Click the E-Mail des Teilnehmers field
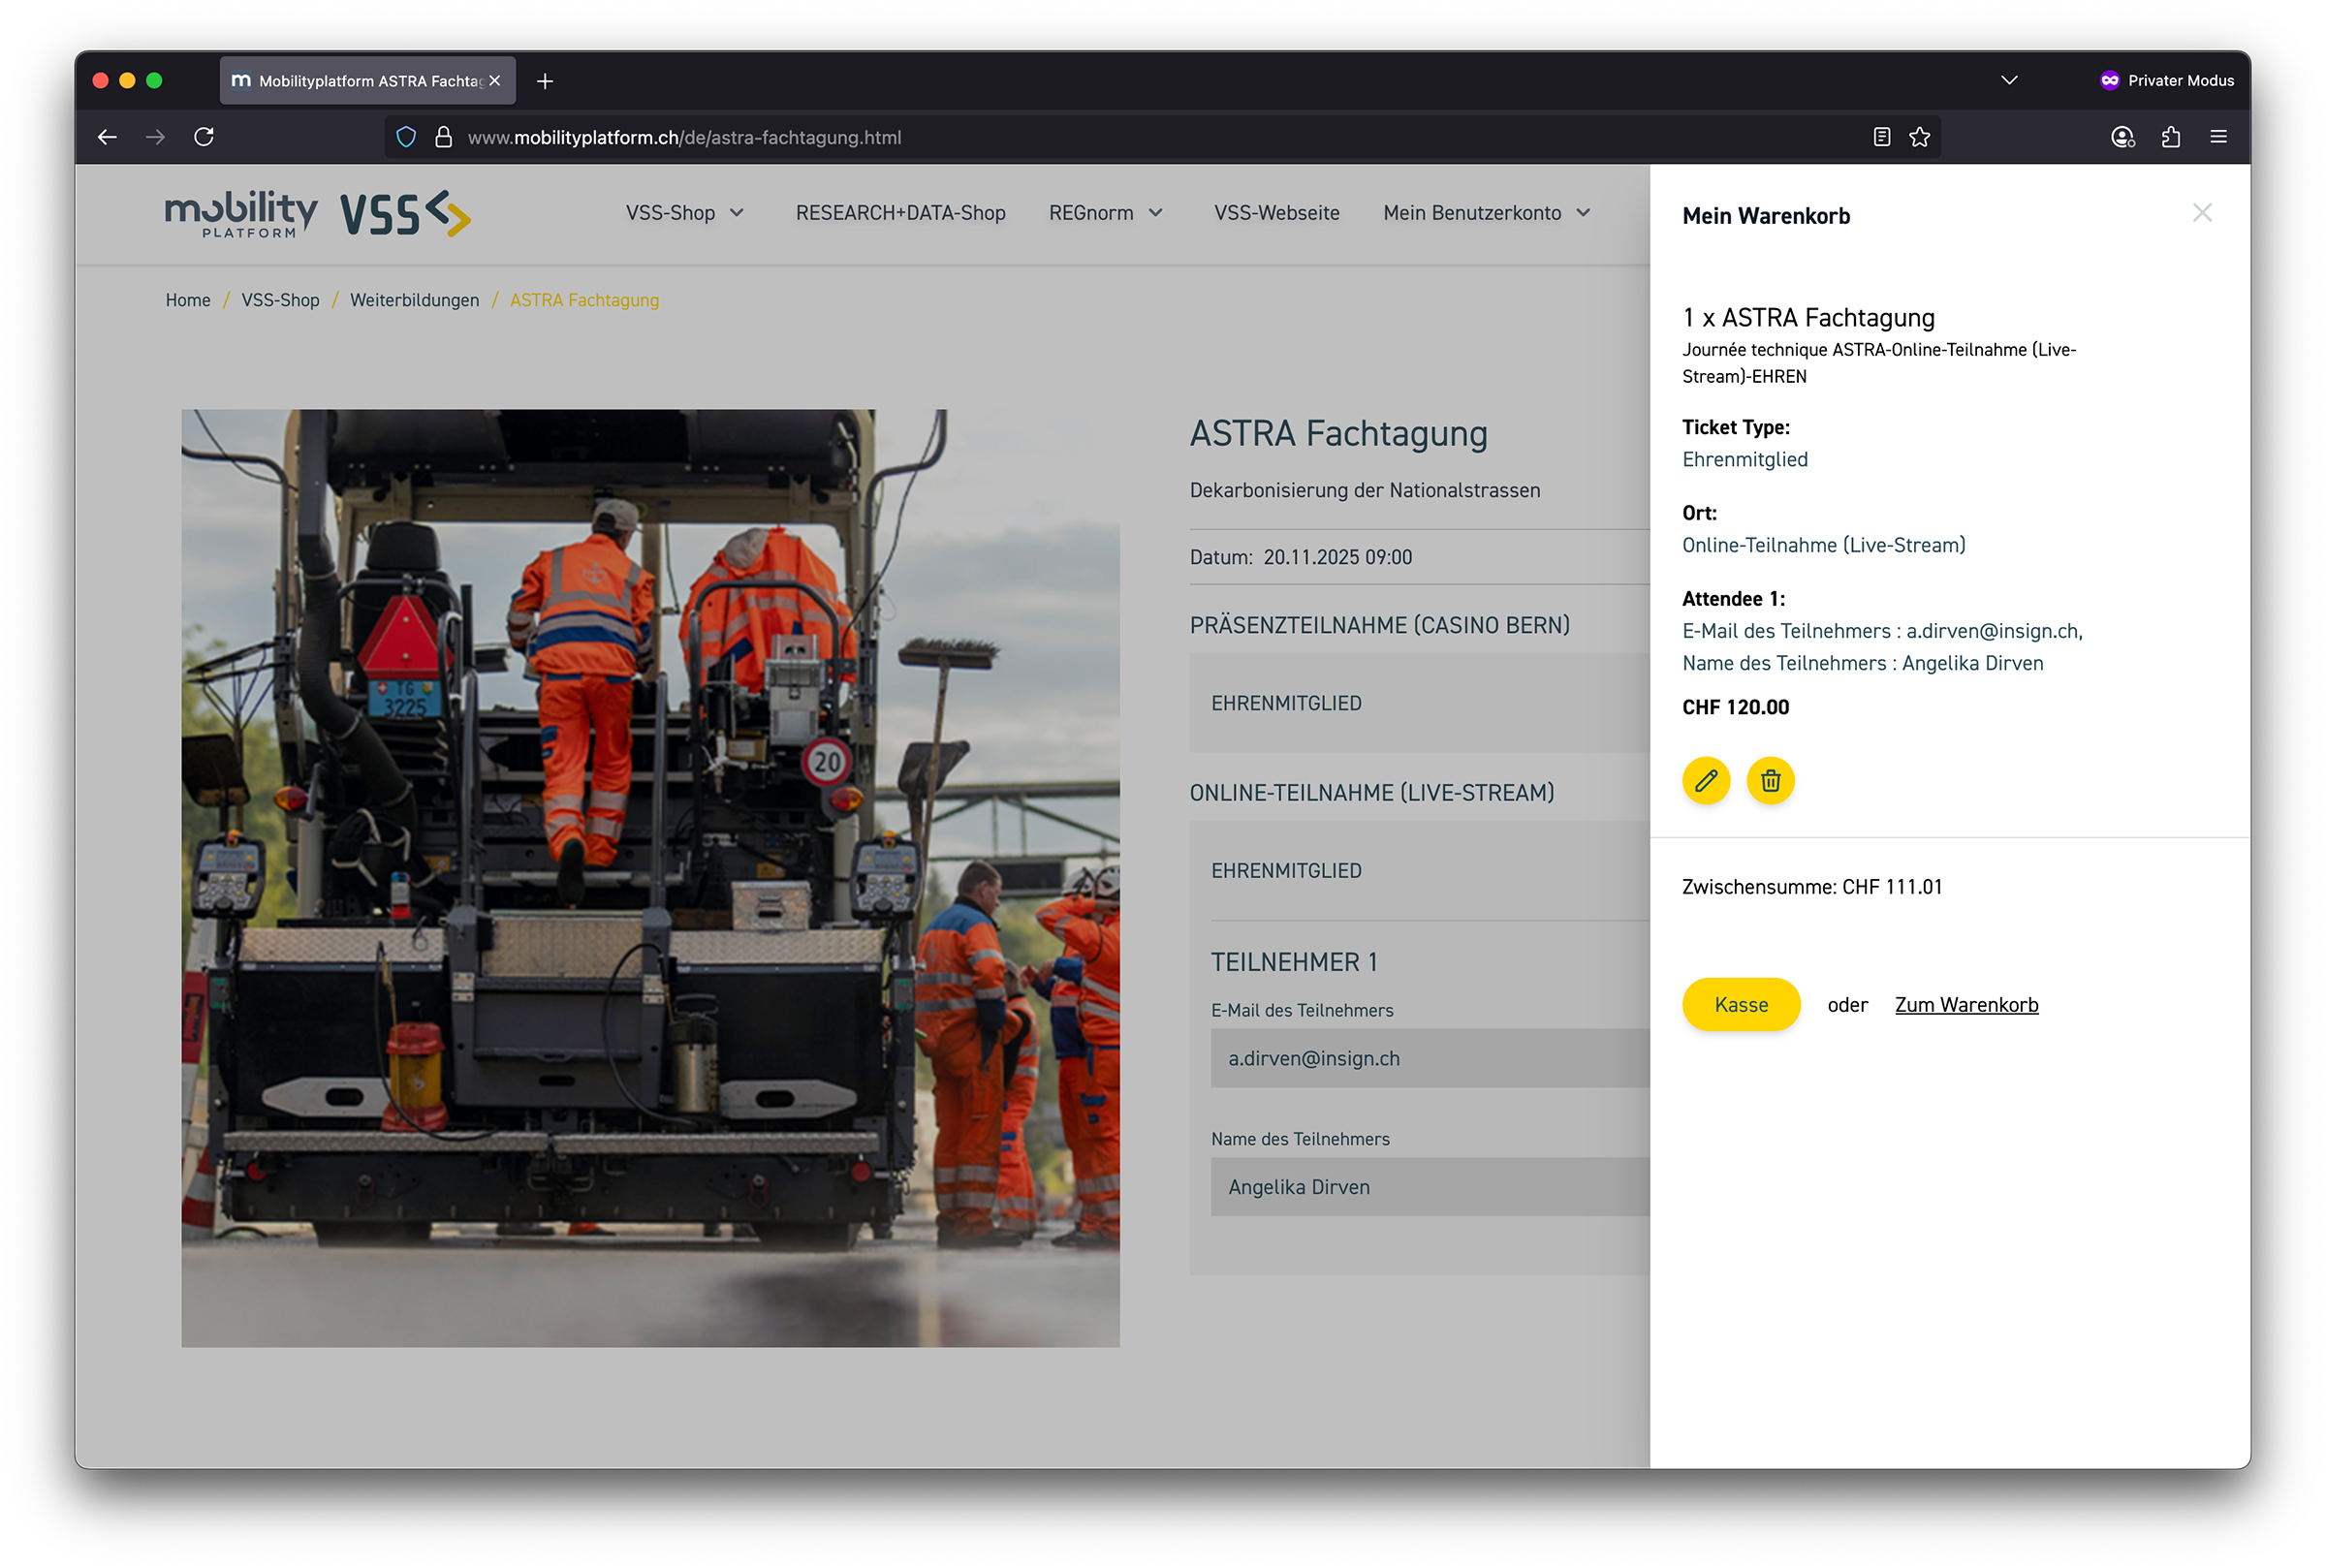This screenshot has height=1568, width=2326. coord(1430,1058)
